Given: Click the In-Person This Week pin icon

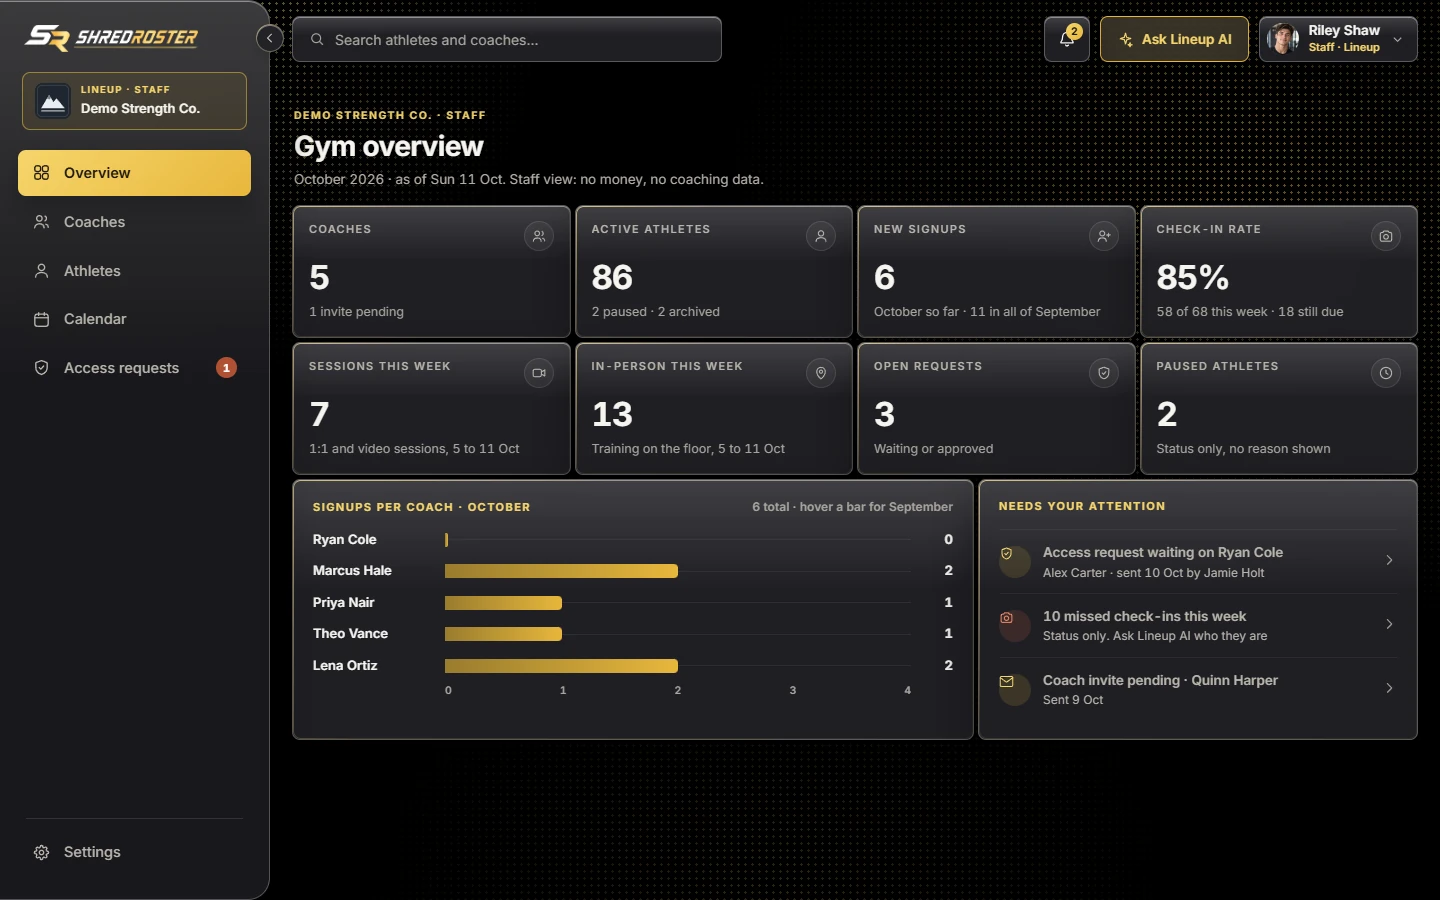Looking at the screenshot, I should tap(821, 373).
